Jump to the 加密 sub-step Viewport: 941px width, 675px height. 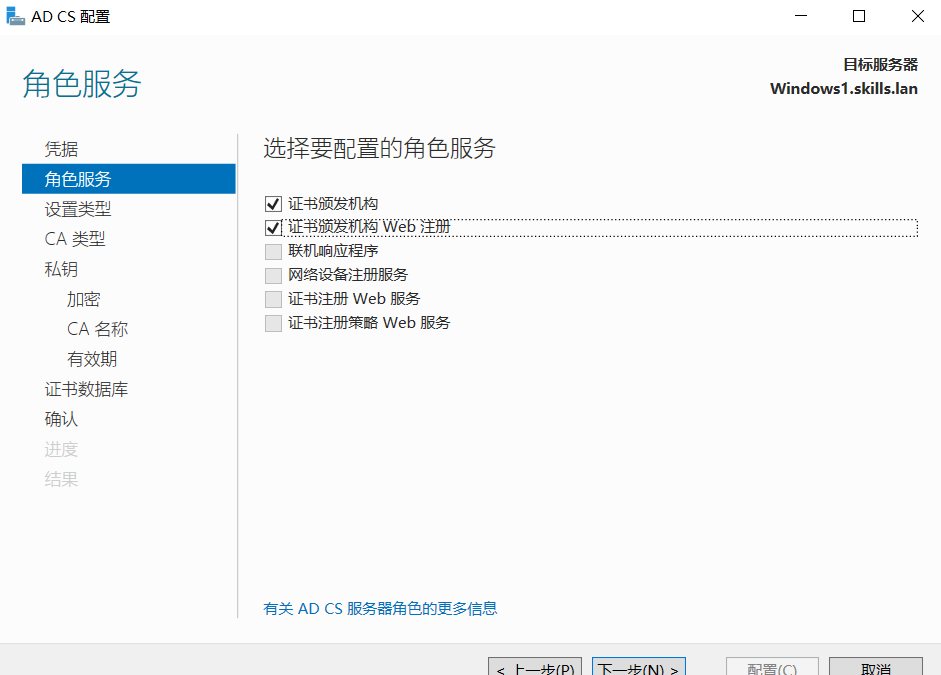click(x=84, y=299)
